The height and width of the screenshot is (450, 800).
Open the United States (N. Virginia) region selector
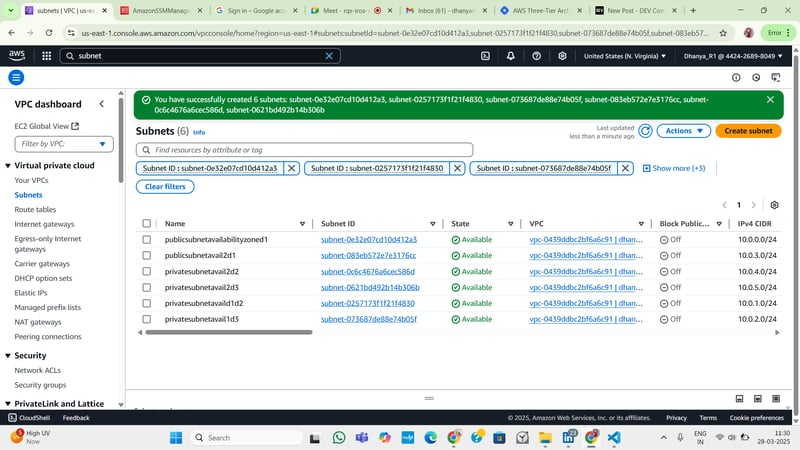624,56
